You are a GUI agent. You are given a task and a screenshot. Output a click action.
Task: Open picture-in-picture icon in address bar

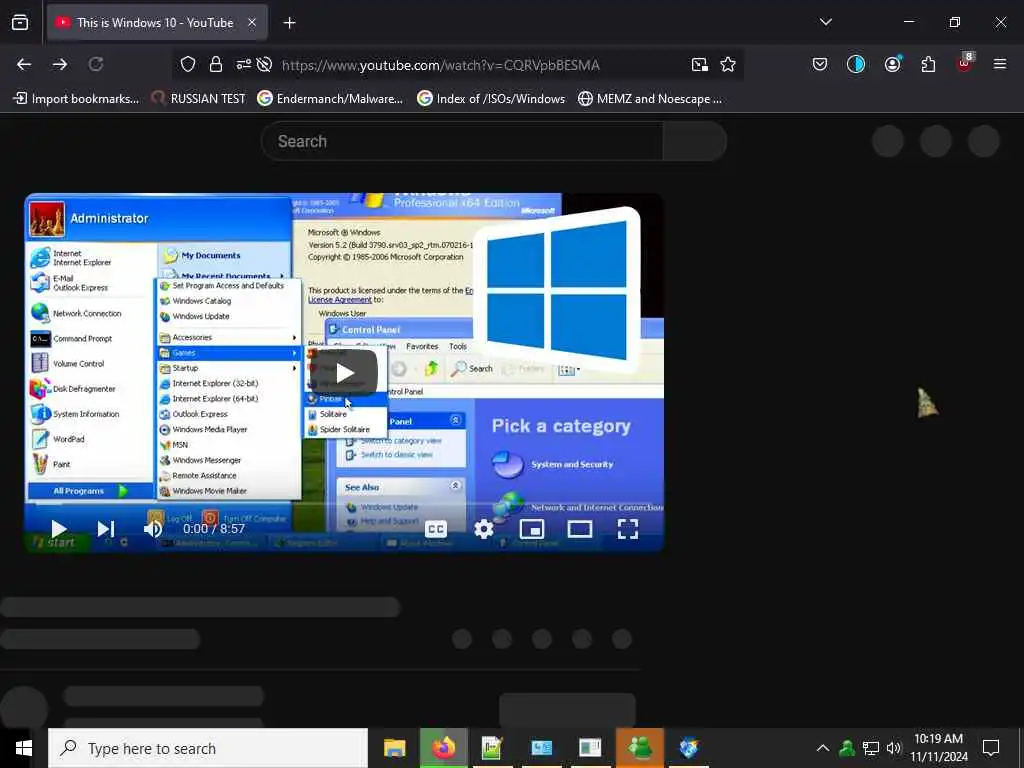[x=699, y=64]
